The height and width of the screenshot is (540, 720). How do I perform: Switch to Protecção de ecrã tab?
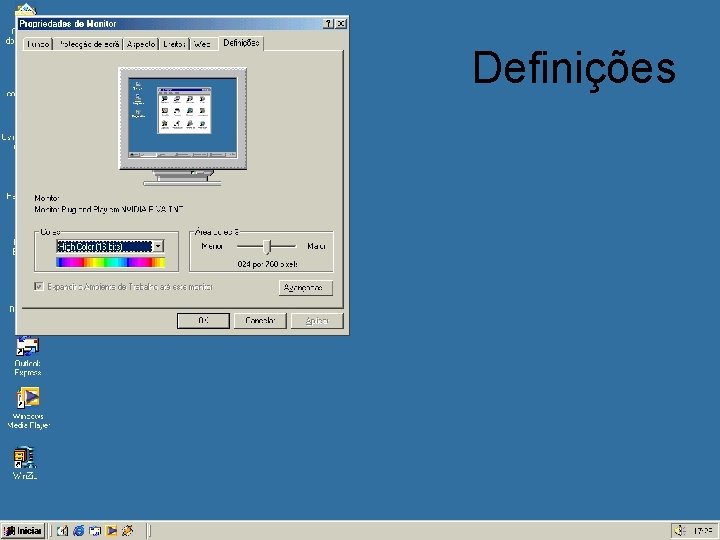click(x=89, y=44)
